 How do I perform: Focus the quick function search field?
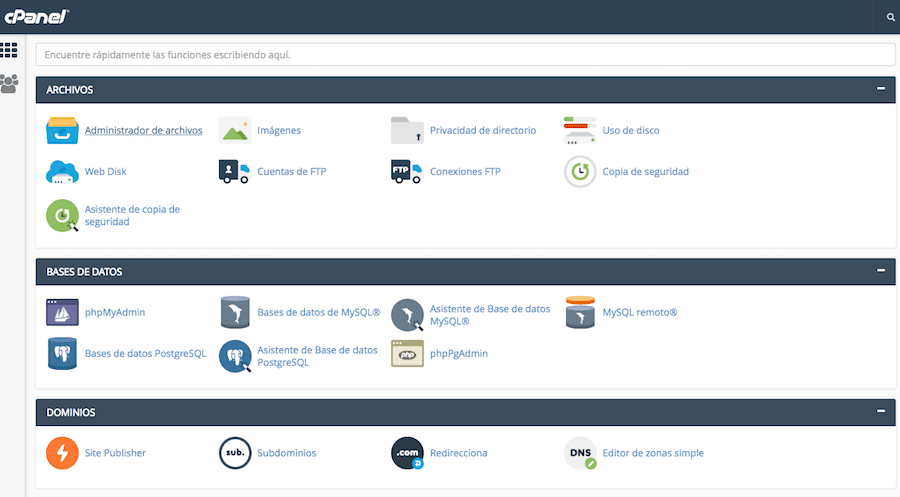tap(465, 55)
